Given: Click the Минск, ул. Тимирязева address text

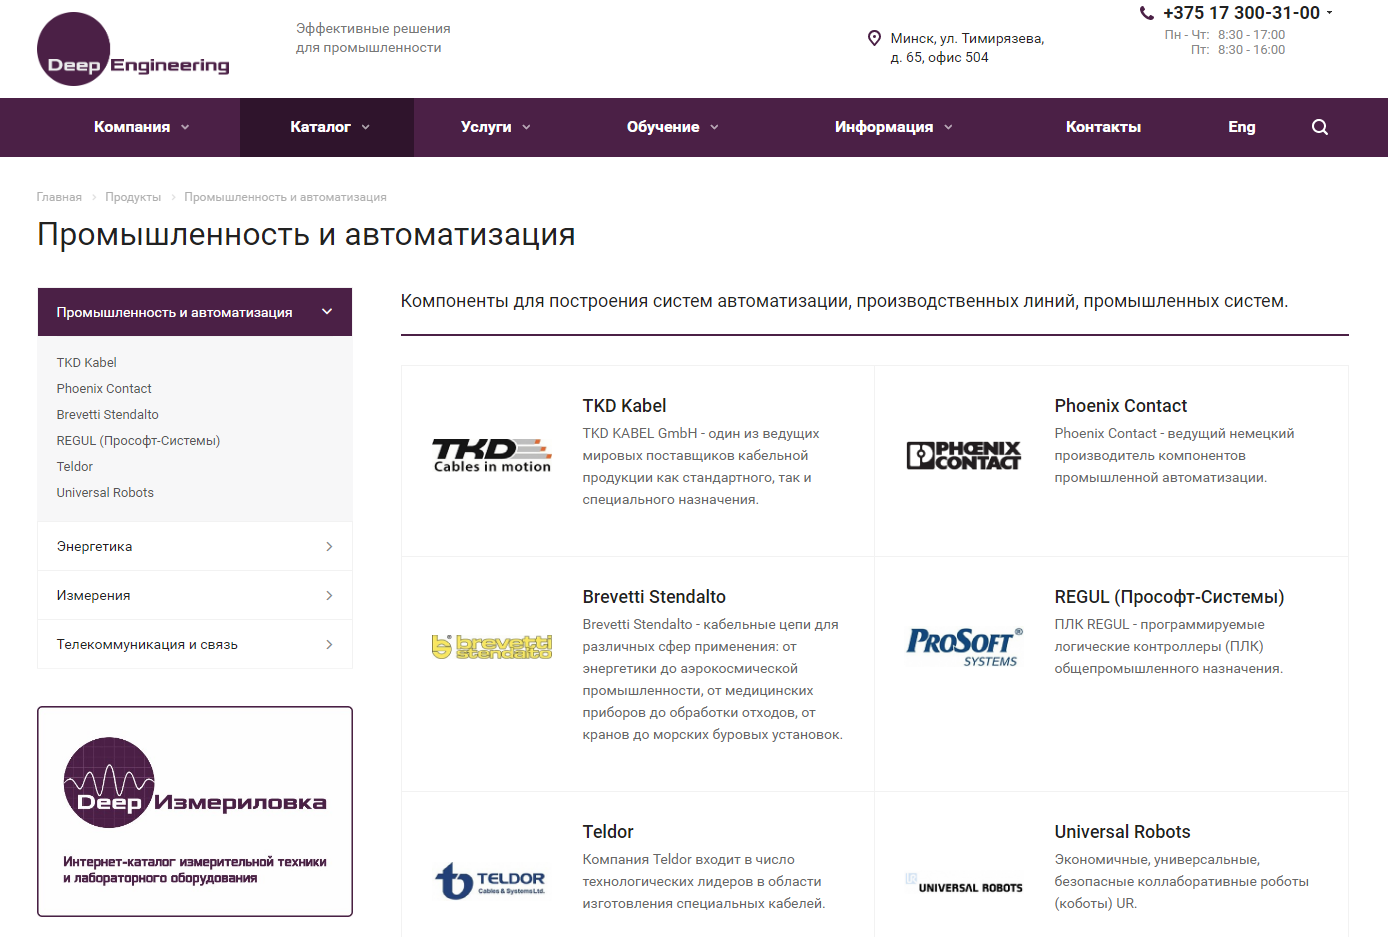Looking at the screenshot, I should point(967,48).
